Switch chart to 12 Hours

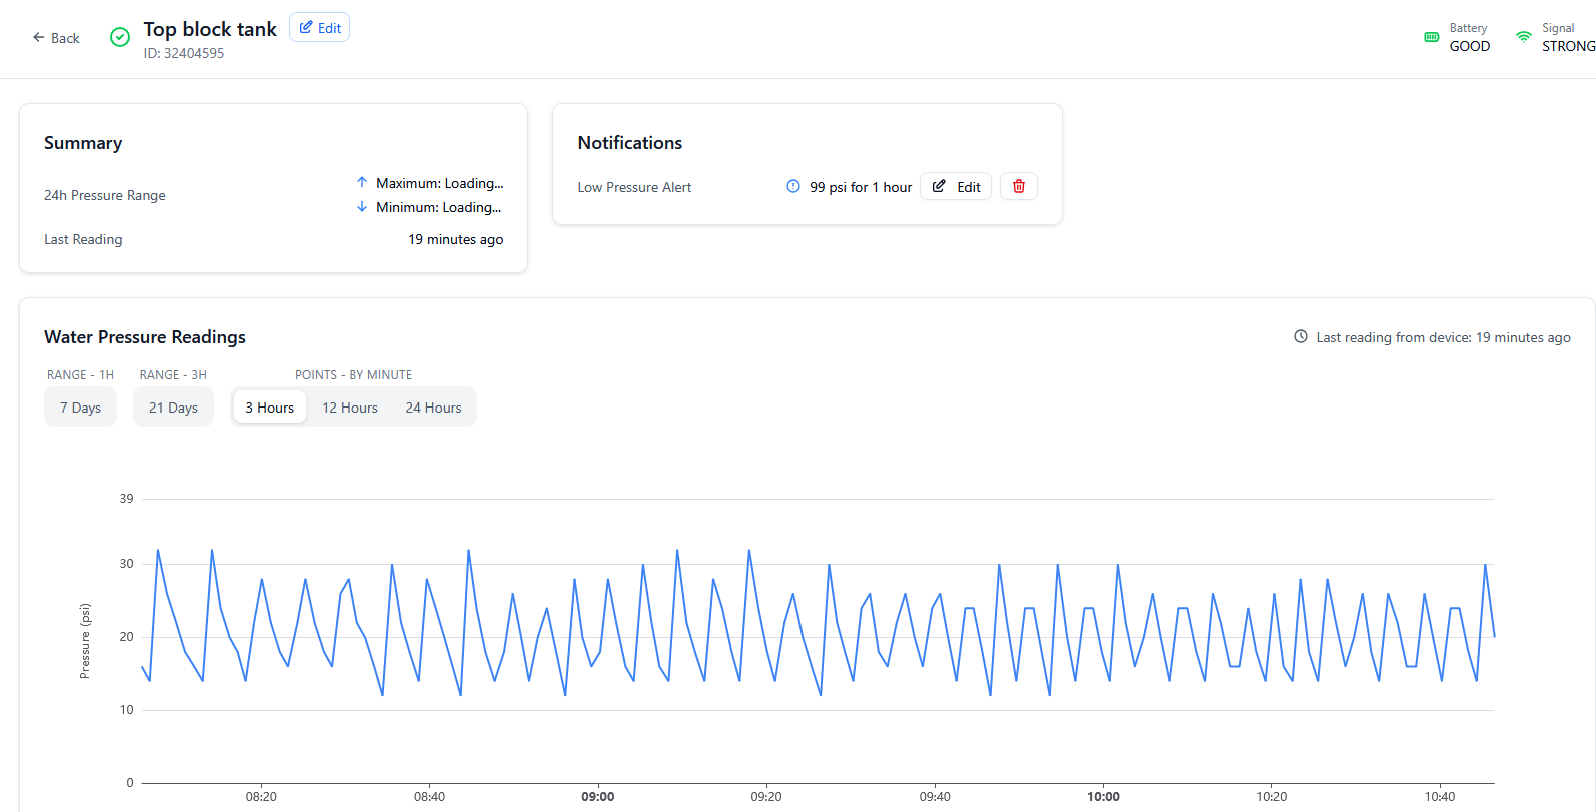point(350,408)
